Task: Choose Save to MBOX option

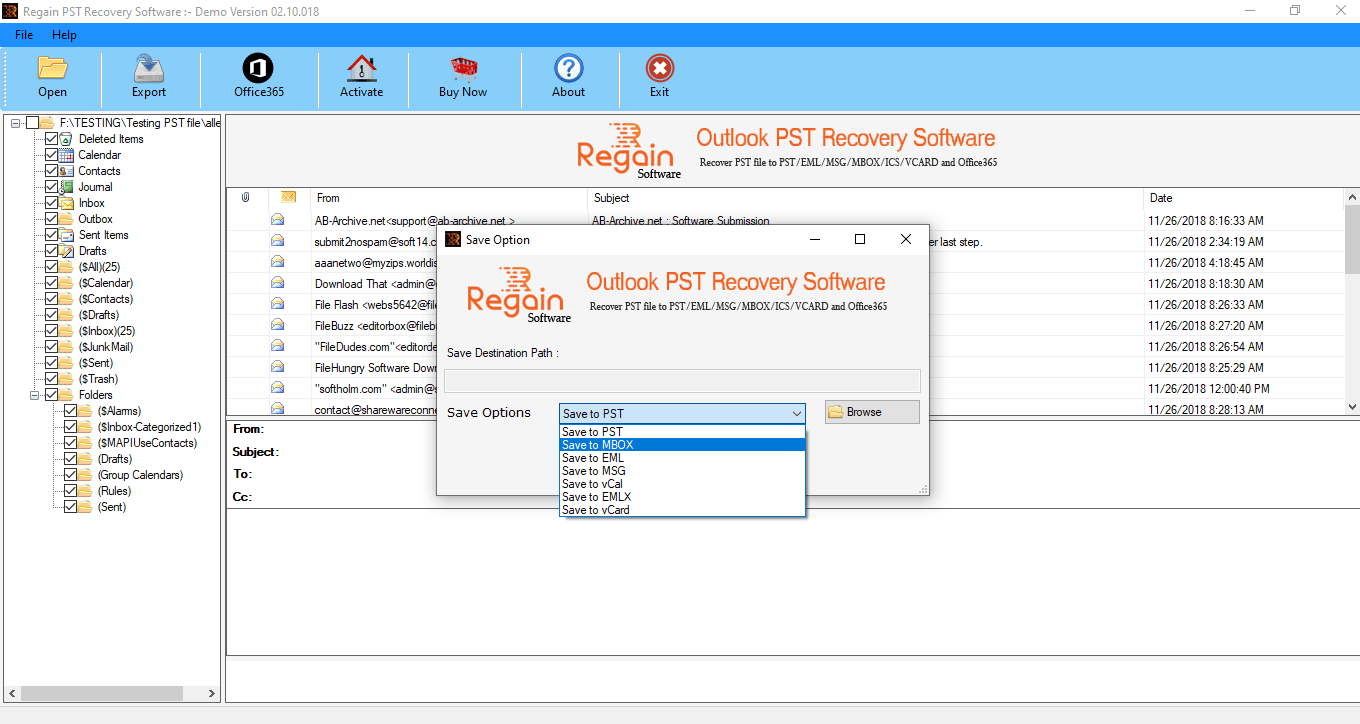Action: 682,445
